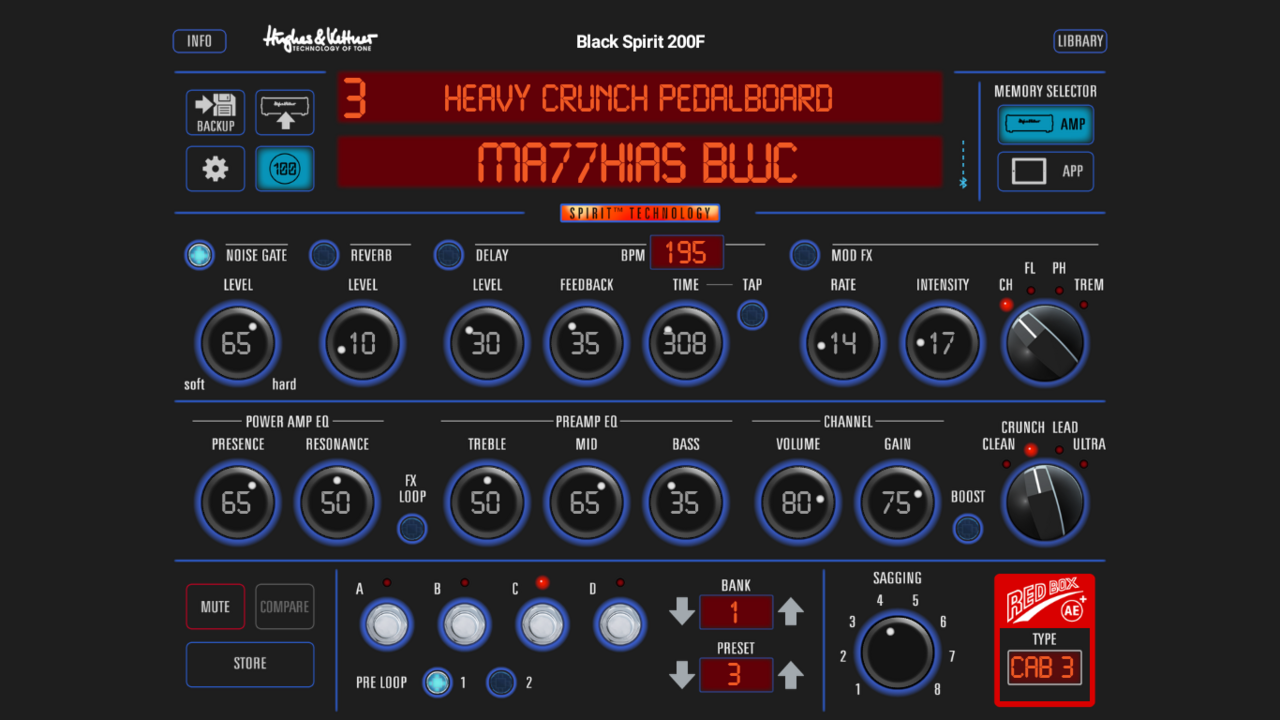The height and width of the screenshot is (720, 1280).
Task: Click the Preset number display
Action: [736, 675]
